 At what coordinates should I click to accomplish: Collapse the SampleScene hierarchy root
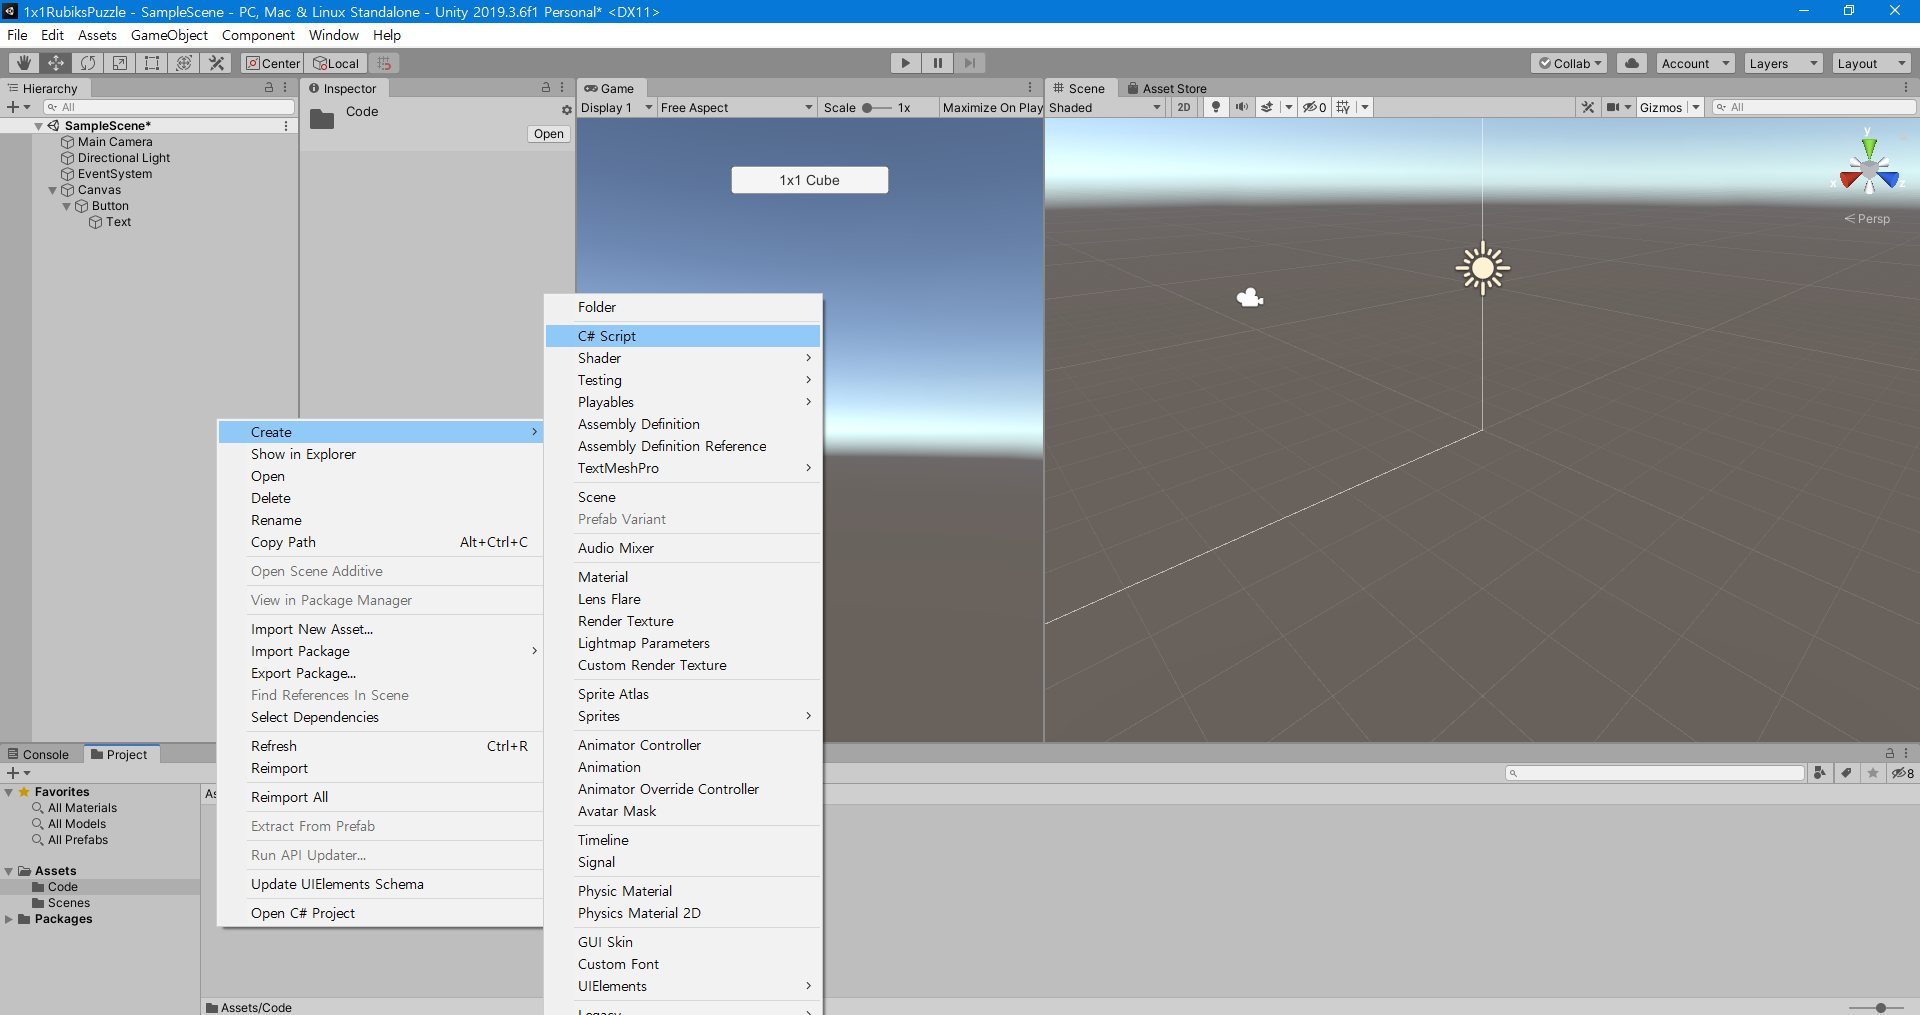tap(39, 126)
